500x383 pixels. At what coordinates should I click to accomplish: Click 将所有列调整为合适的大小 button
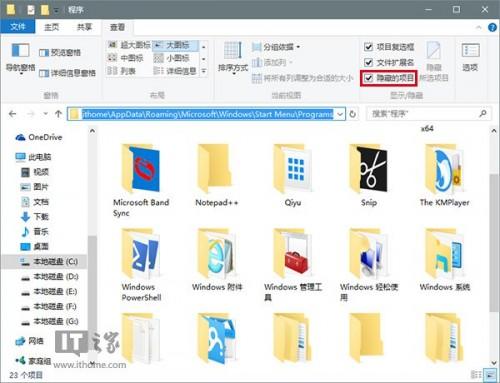click(x=303, y=78)
